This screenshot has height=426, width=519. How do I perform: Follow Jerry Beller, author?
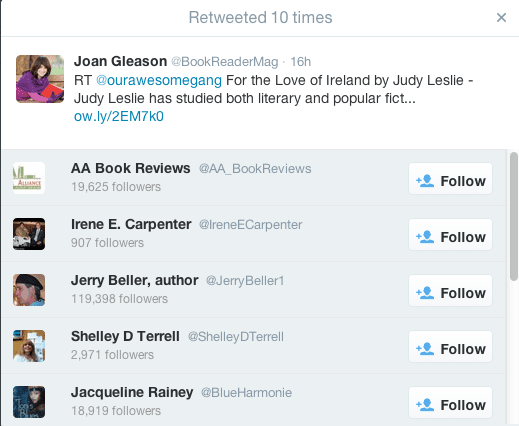click(x=450, y=293)
